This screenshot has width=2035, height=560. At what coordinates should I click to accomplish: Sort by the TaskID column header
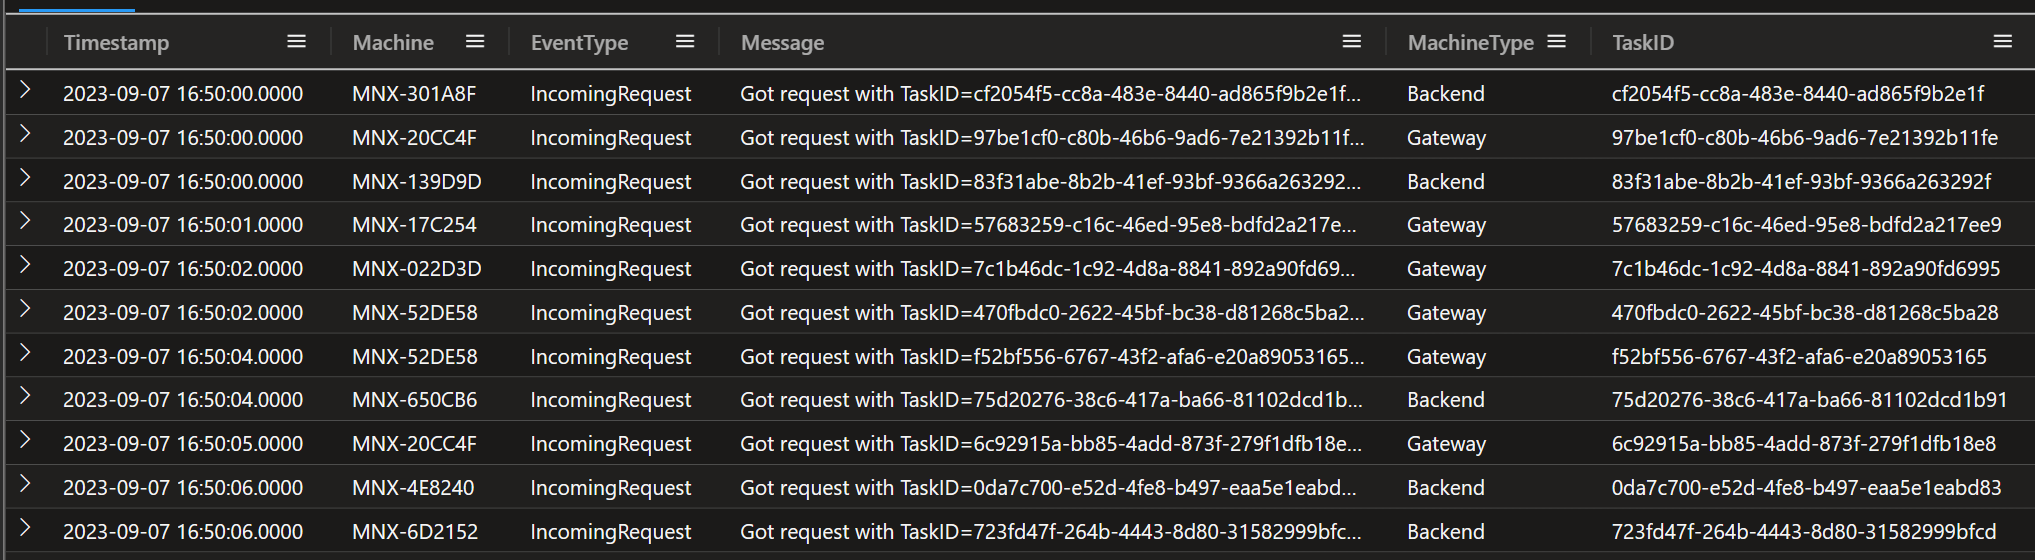click(x=1642, y=43)
